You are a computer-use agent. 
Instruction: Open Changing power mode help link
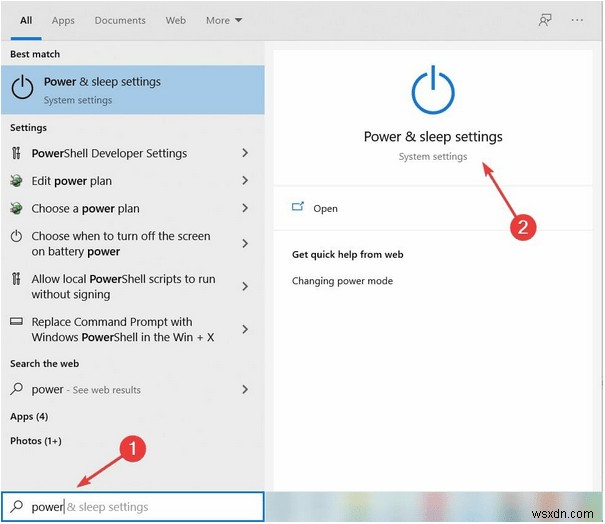(x=342, y=281)
